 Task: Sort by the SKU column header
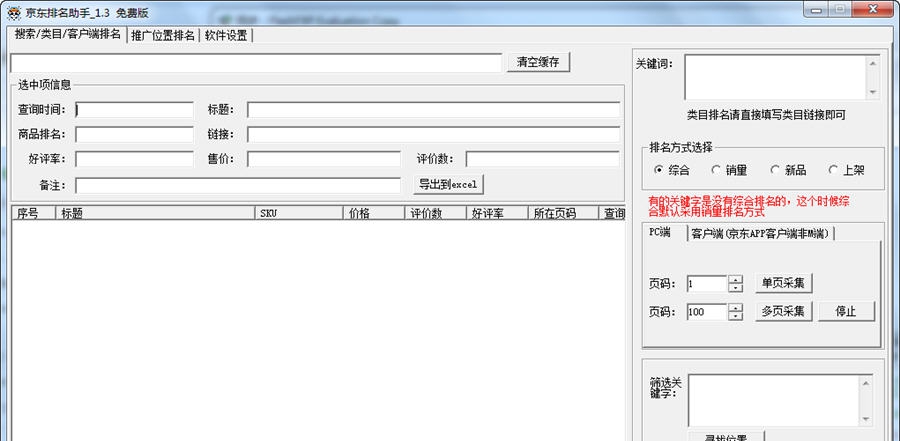pyautogui.click(x=299, y=213)
